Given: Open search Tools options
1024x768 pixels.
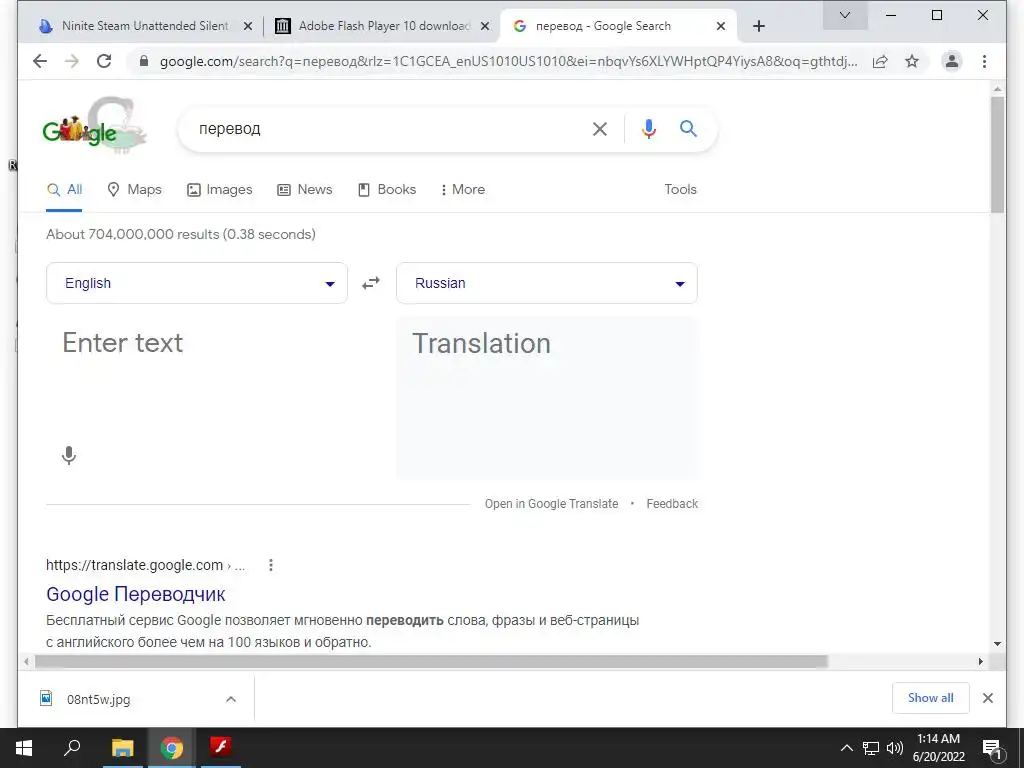Looking at the screenshot, I should pos(680,189).
